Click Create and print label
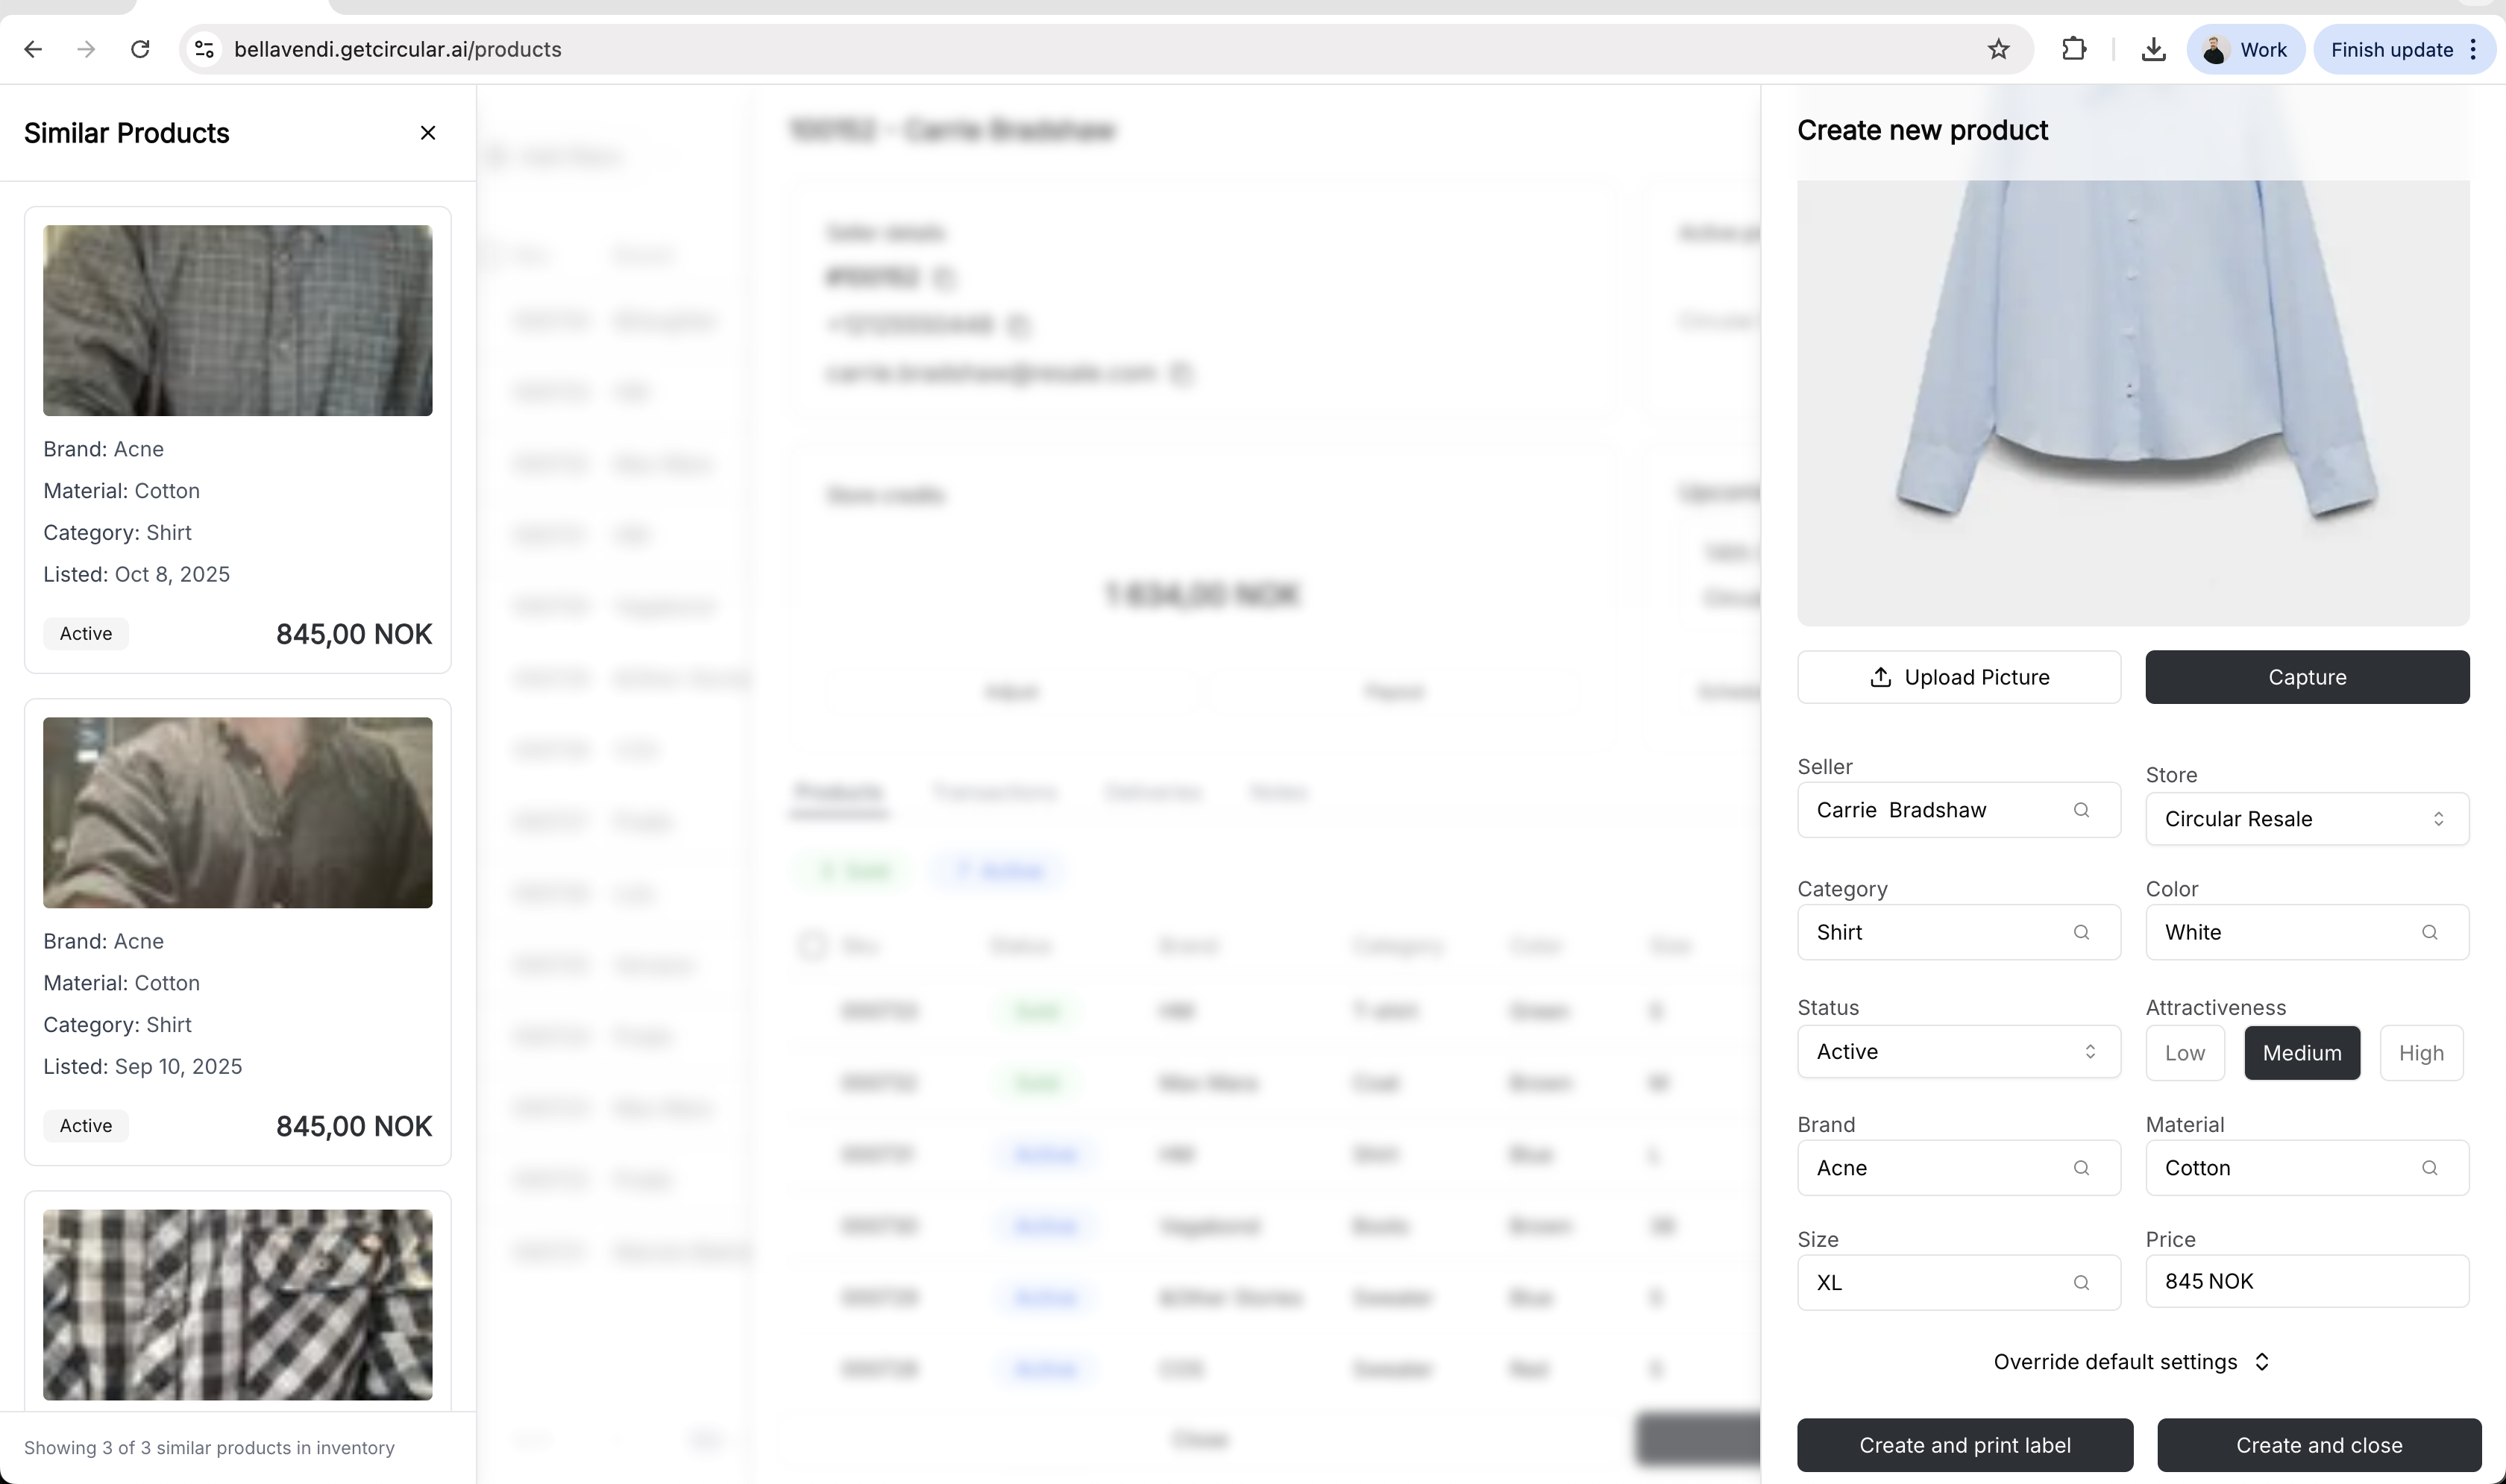 click(1964, 1445)
